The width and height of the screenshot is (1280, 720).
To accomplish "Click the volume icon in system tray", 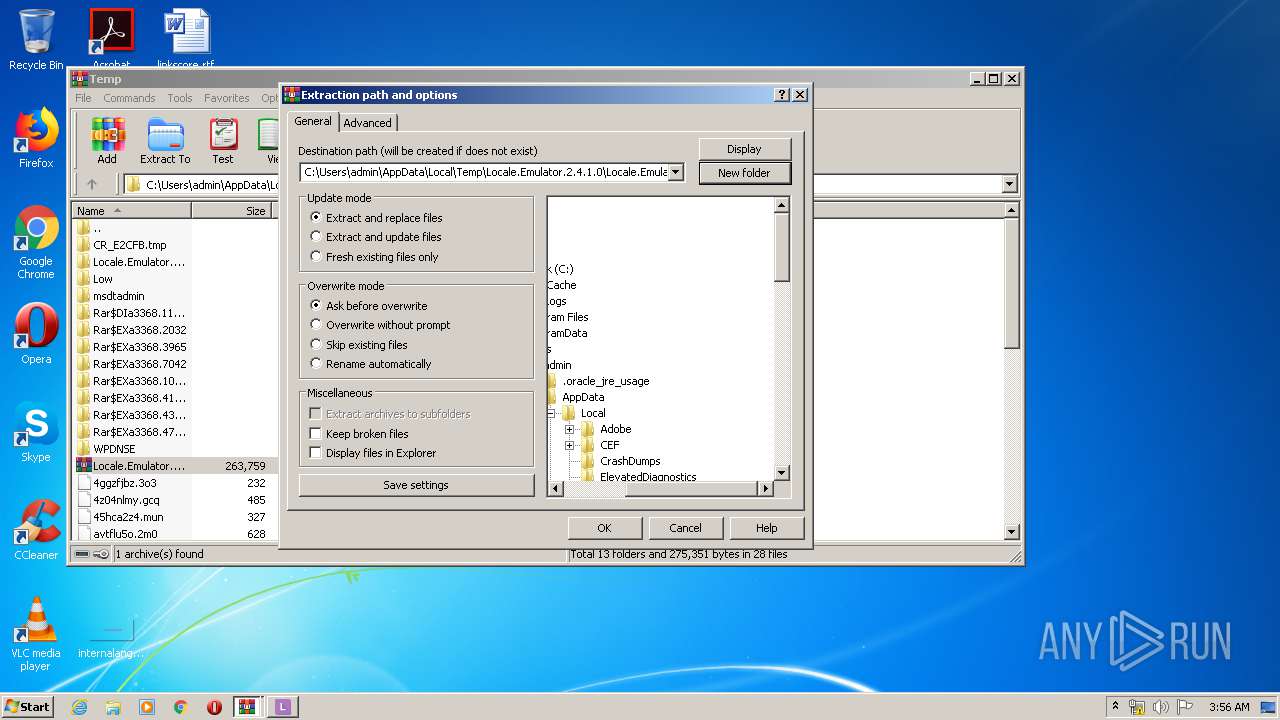I will coord(1160,707).
